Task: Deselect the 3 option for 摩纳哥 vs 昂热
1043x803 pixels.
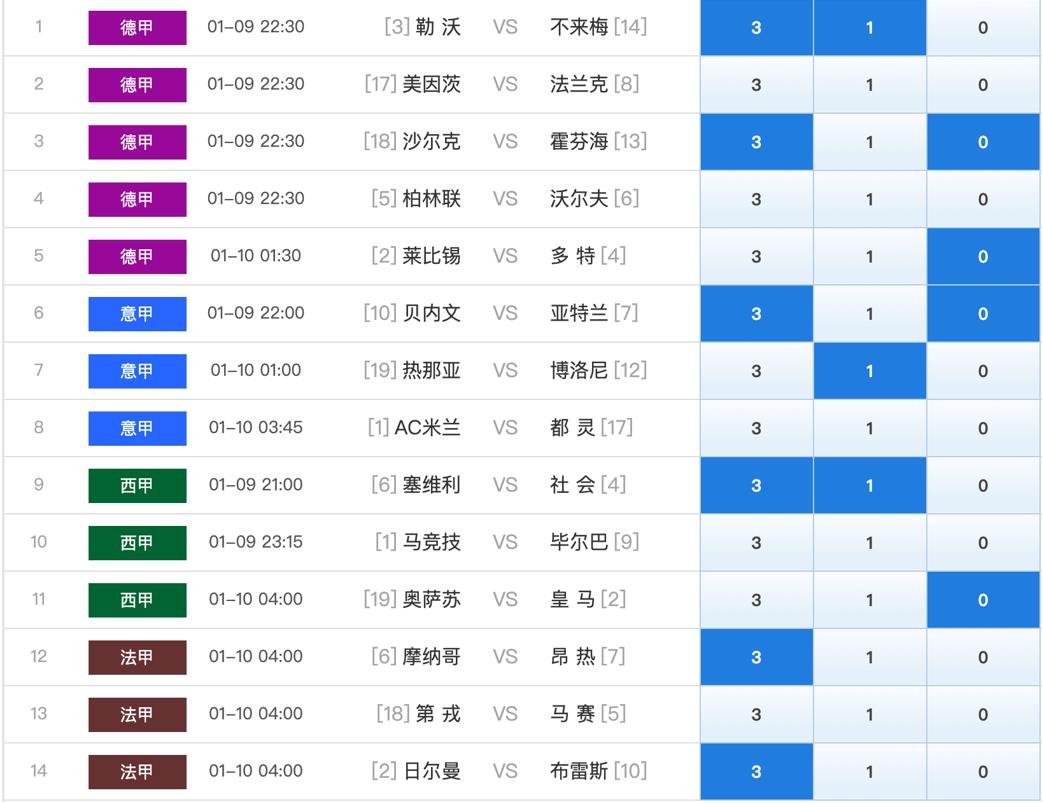Action: coord(756,657)
